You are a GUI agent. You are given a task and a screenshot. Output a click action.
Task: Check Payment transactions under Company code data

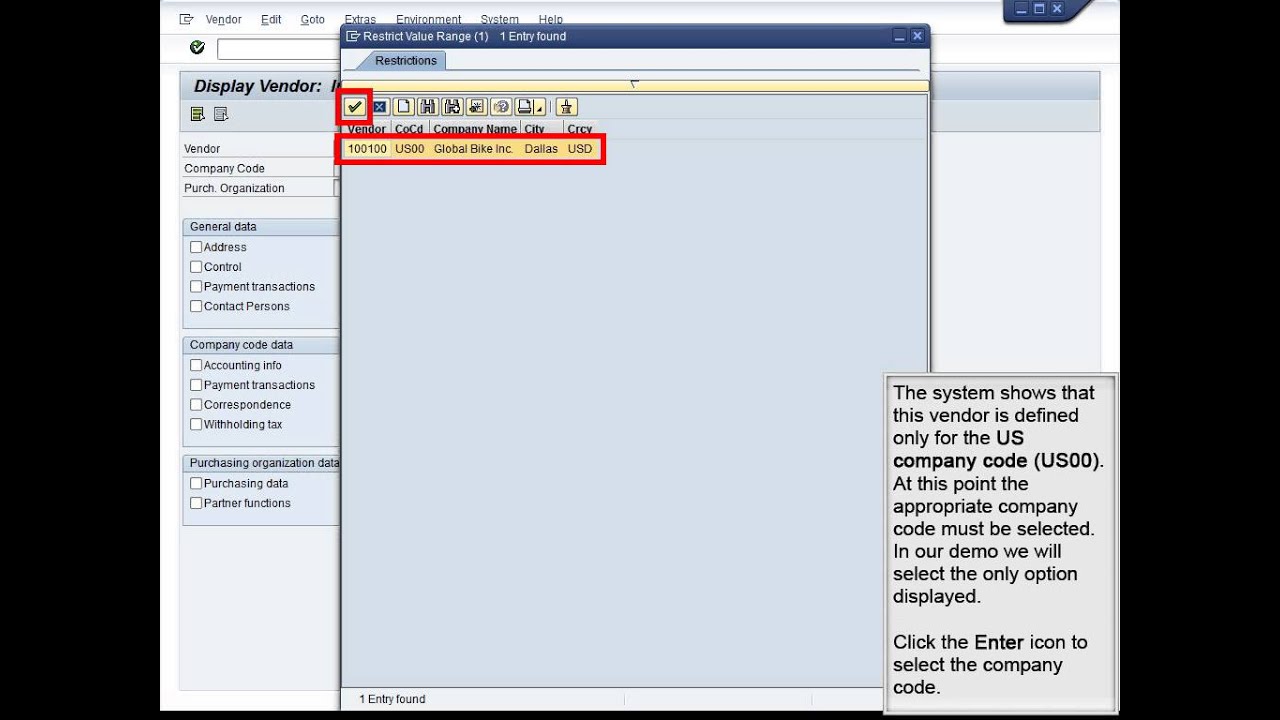(196, 385)
